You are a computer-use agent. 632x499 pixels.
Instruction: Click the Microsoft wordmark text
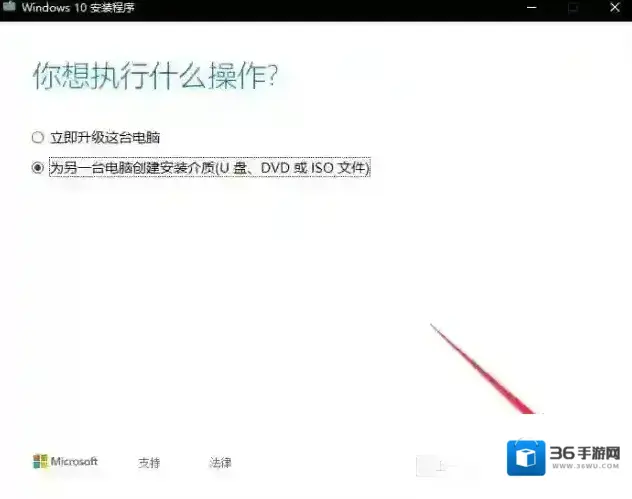(75, 462)
